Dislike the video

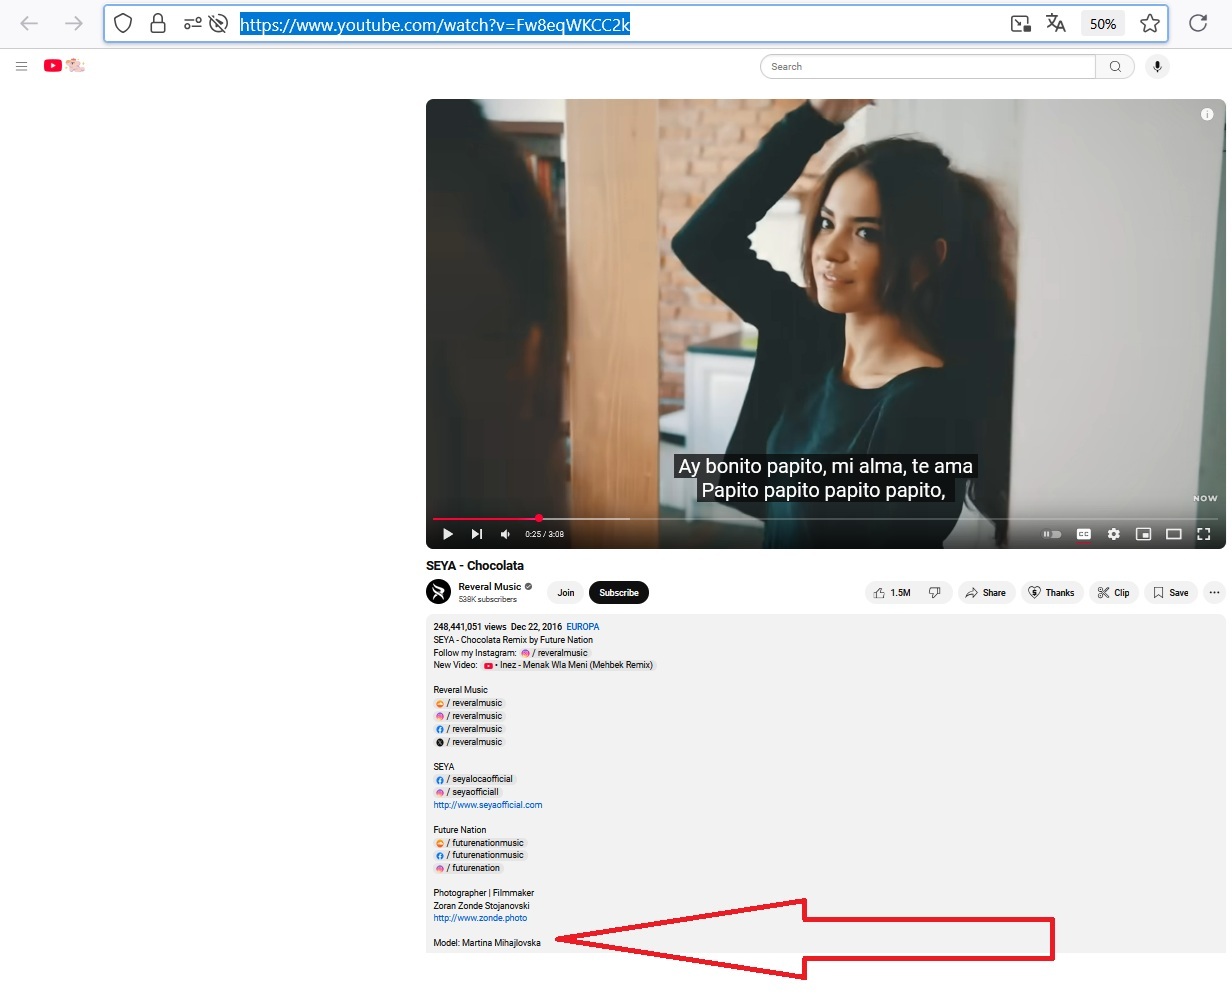click(935, 593)
